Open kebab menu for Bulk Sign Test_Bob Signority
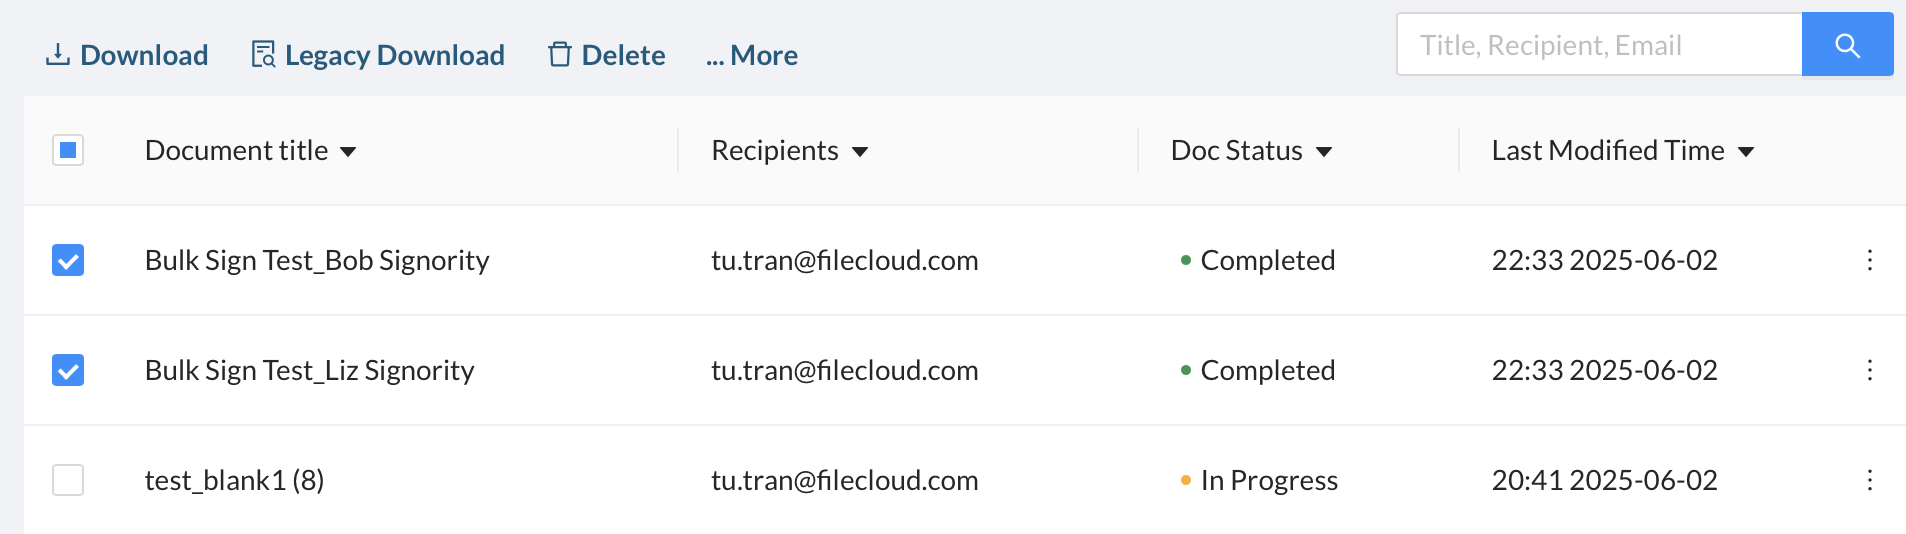This screenshot has height=534, width=1906. [x=1869, y=260]
